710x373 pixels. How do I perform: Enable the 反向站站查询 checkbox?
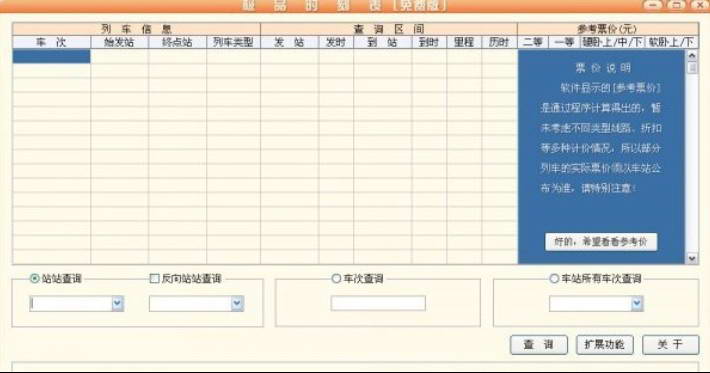coord(154,278)
